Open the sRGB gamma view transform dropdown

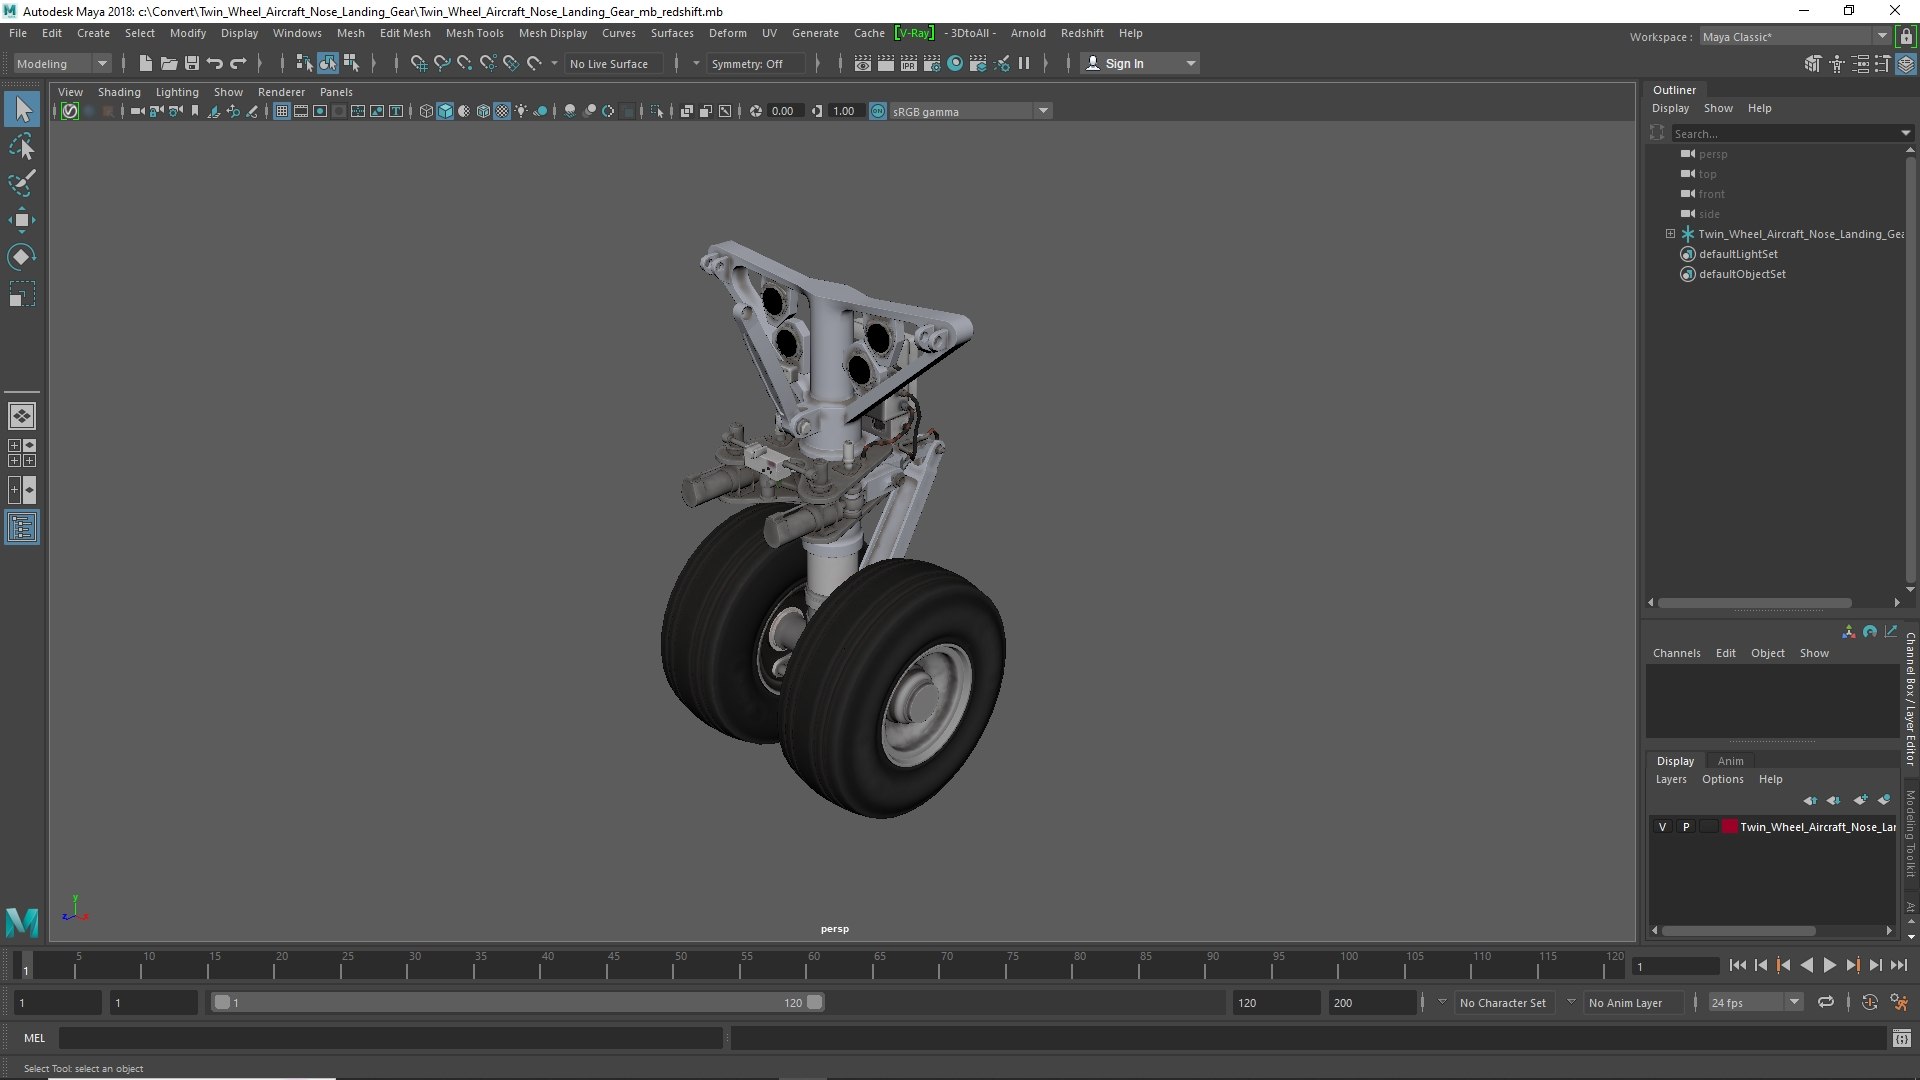970,111
